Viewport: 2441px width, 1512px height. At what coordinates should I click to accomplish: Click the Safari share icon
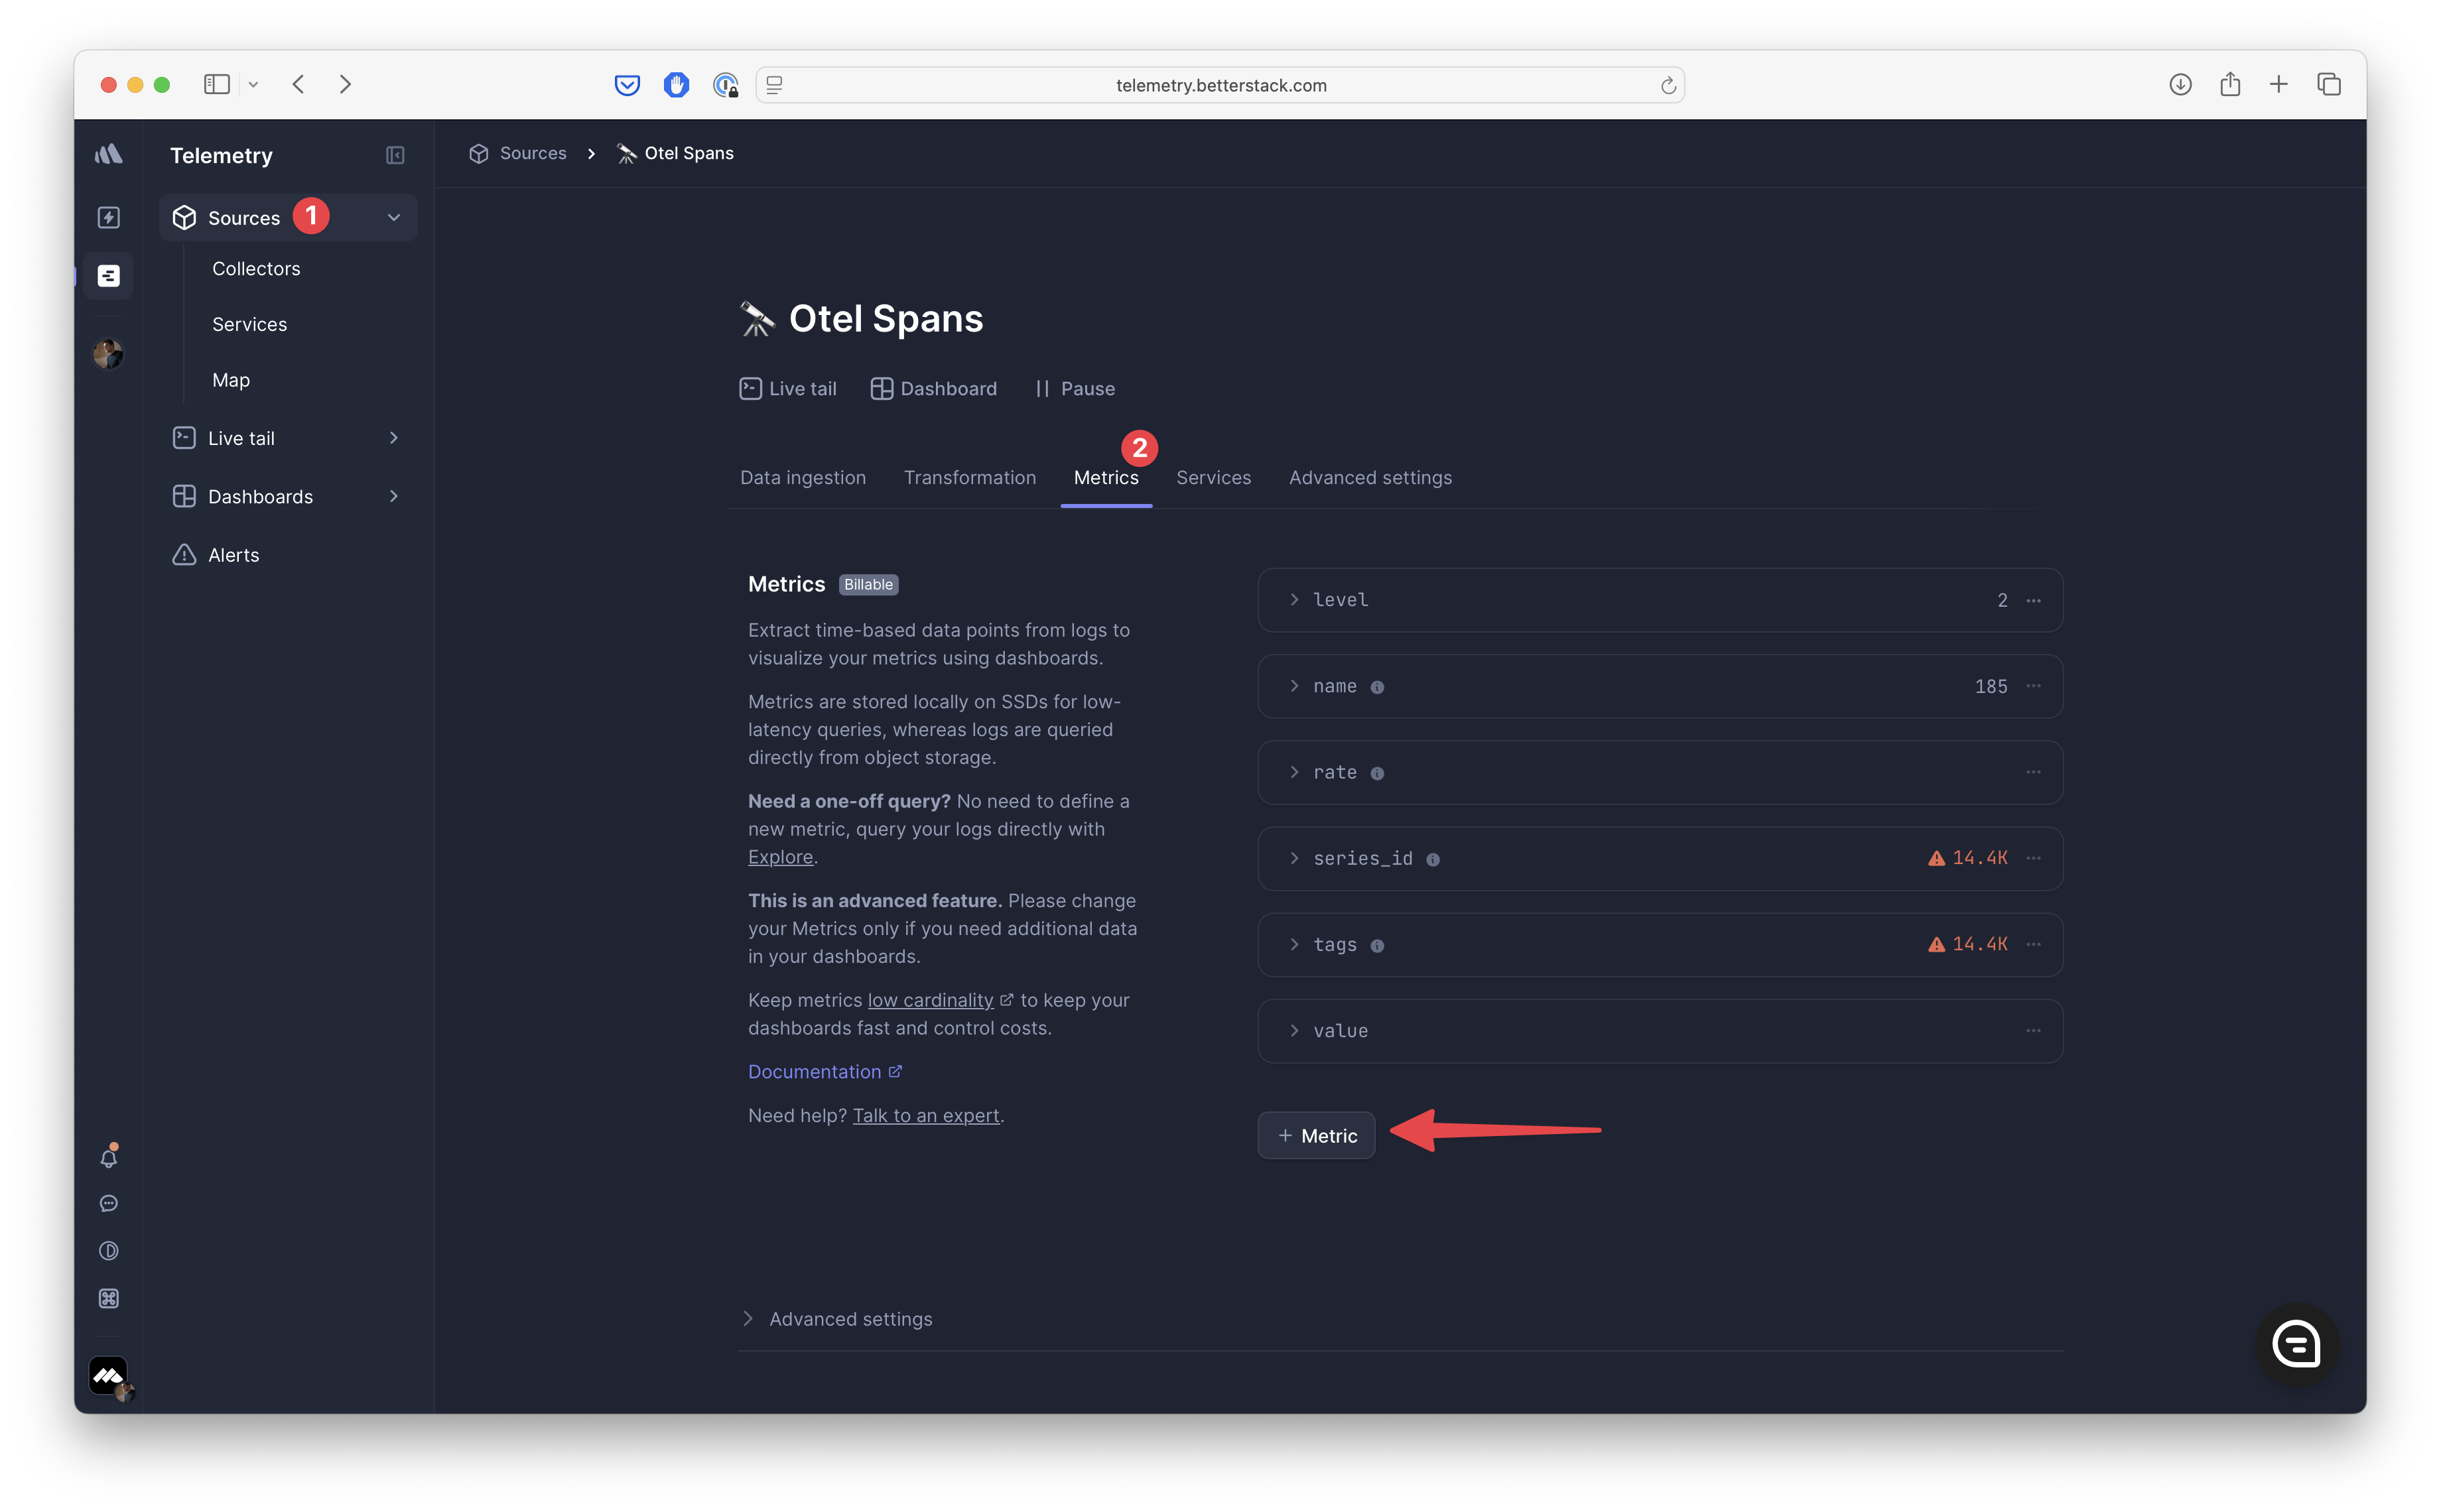(x=2229, y=85)
